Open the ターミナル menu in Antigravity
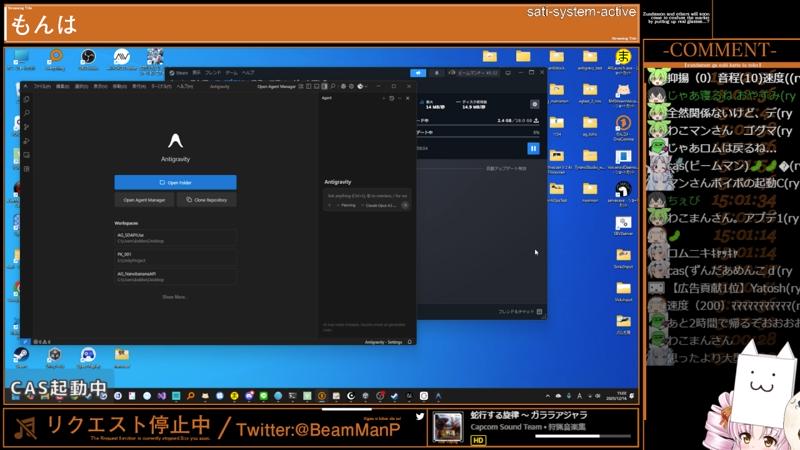This screenshot has height=450, width=800. point(162,87)
